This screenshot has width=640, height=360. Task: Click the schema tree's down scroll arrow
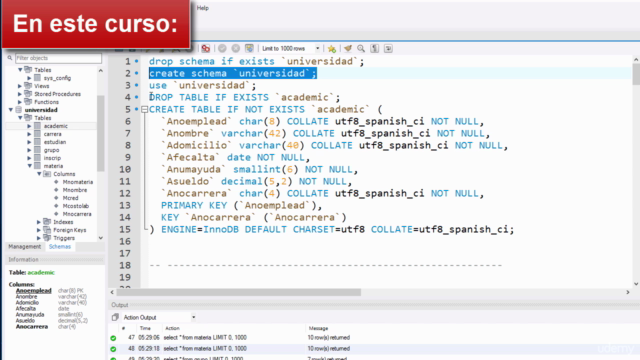pyautogui.click(x=100, y=238)
